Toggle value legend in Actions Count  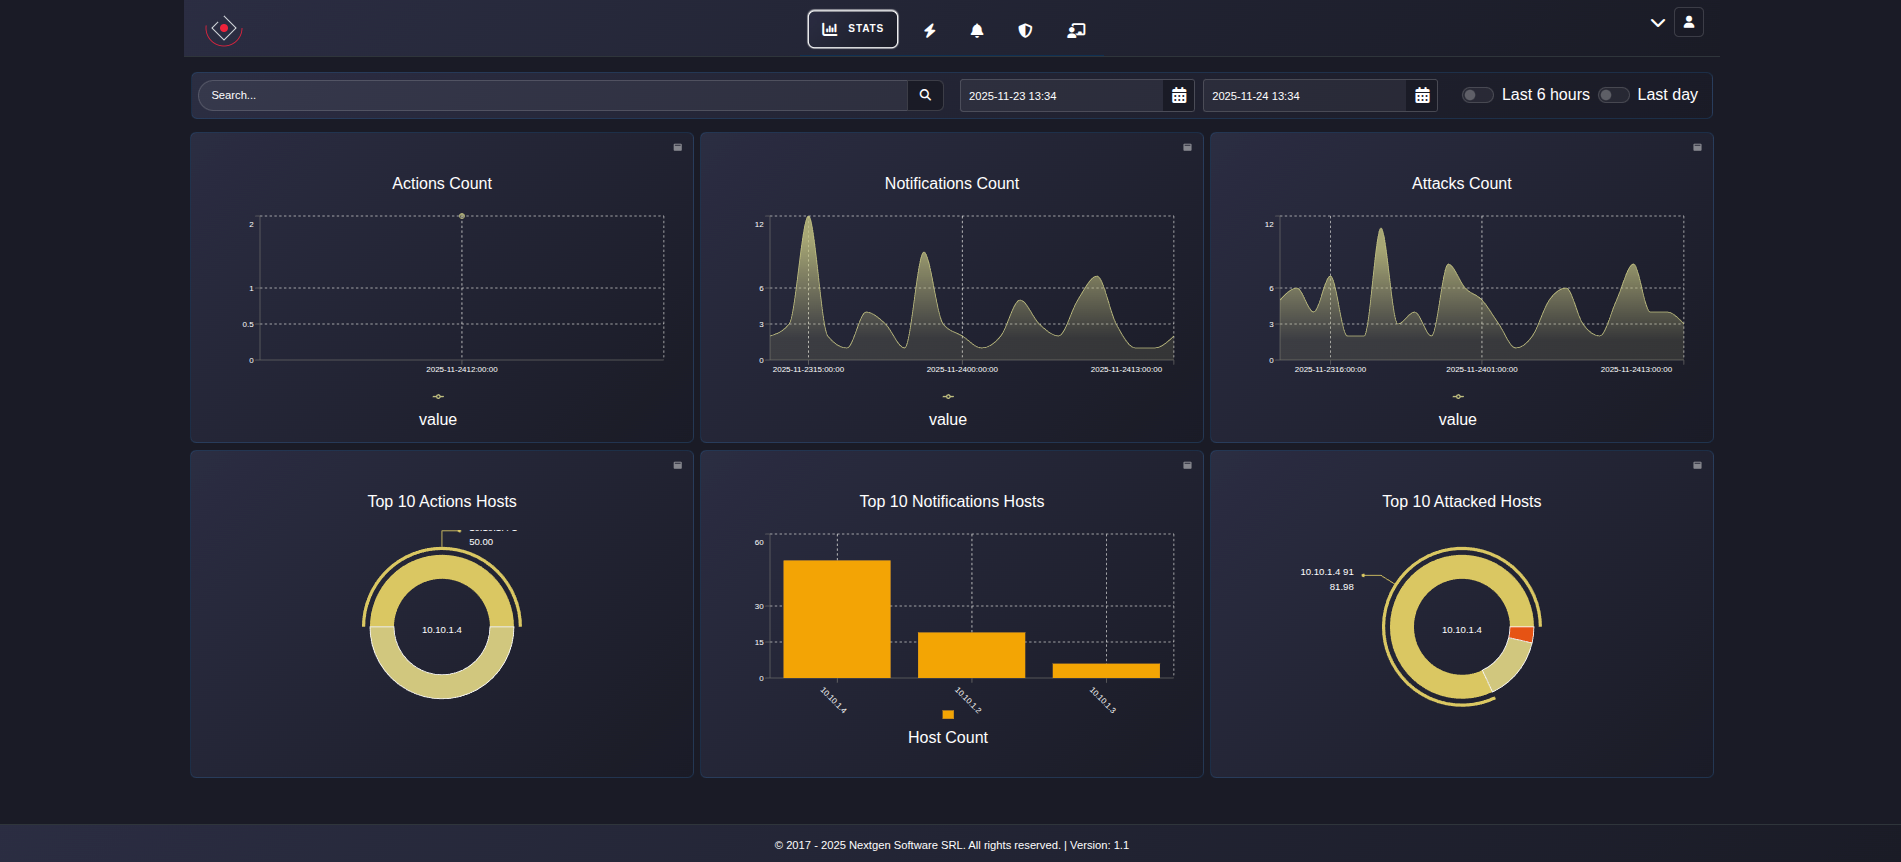coord(438,411)
